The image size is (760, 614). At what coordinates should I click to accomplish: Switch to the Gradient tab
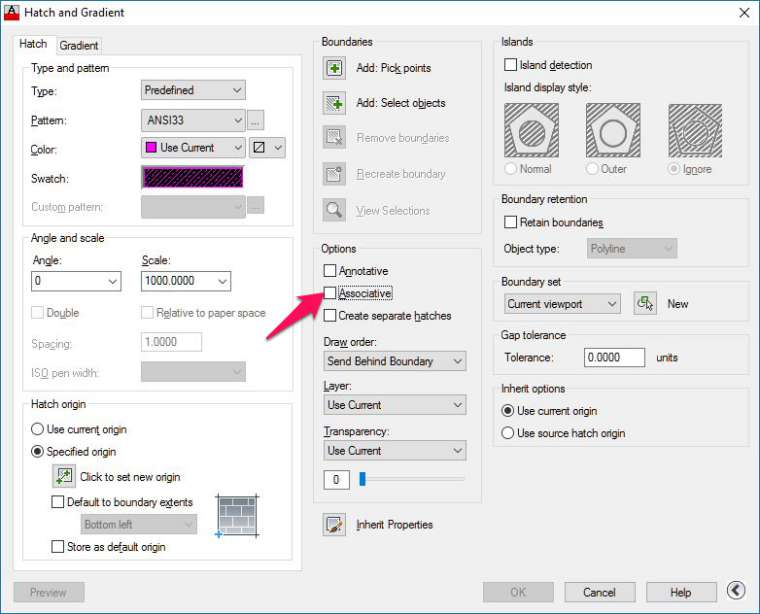79,45
